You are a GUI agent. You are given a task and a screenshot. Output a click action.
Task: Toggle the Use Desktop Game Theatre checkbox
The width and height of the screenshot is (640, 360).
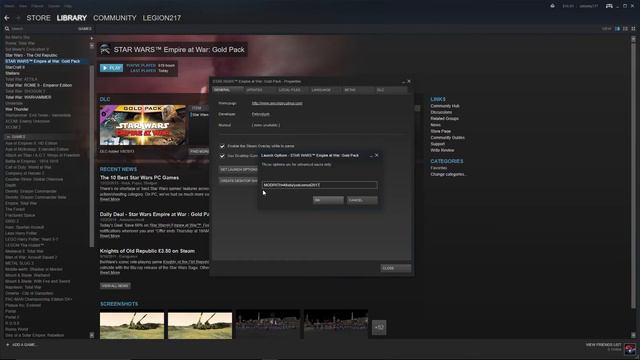click(x=222, y=156)
